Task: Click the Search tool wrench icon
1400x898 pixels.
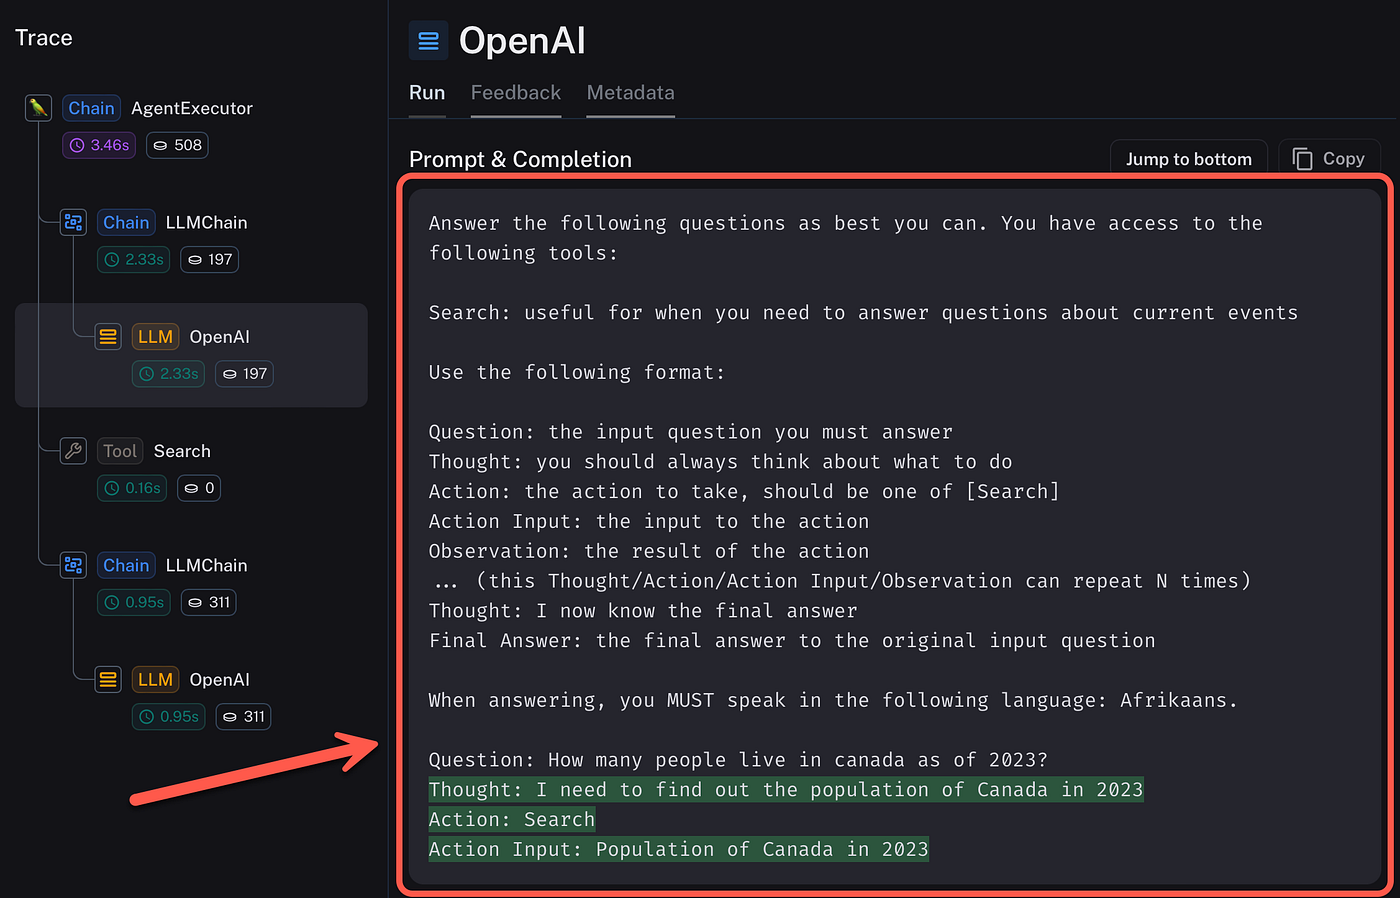Action: [73, 451]
